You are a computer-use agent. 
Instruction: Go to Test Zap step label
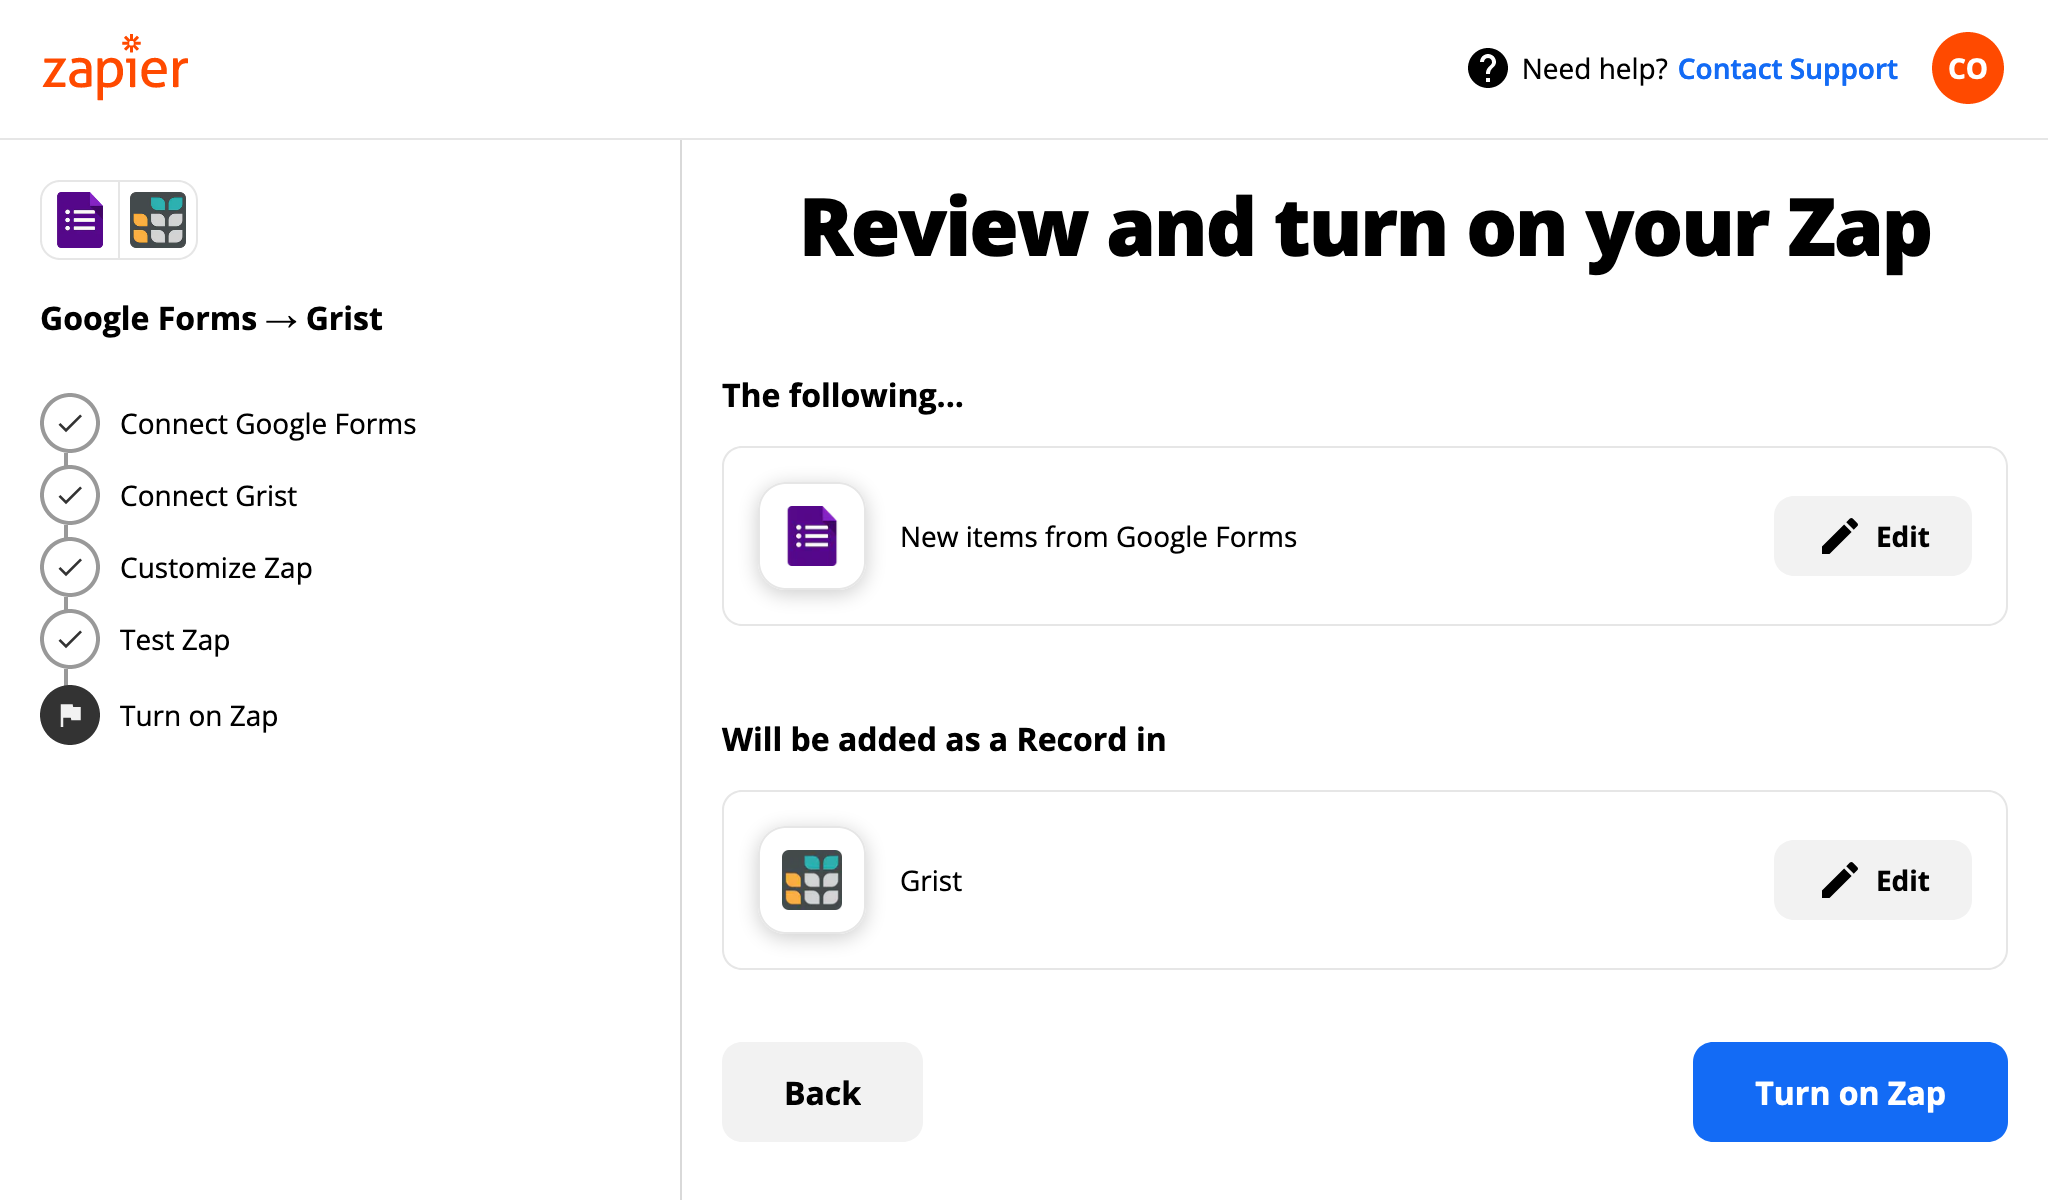pyautogui.click(x=175, y=640)
